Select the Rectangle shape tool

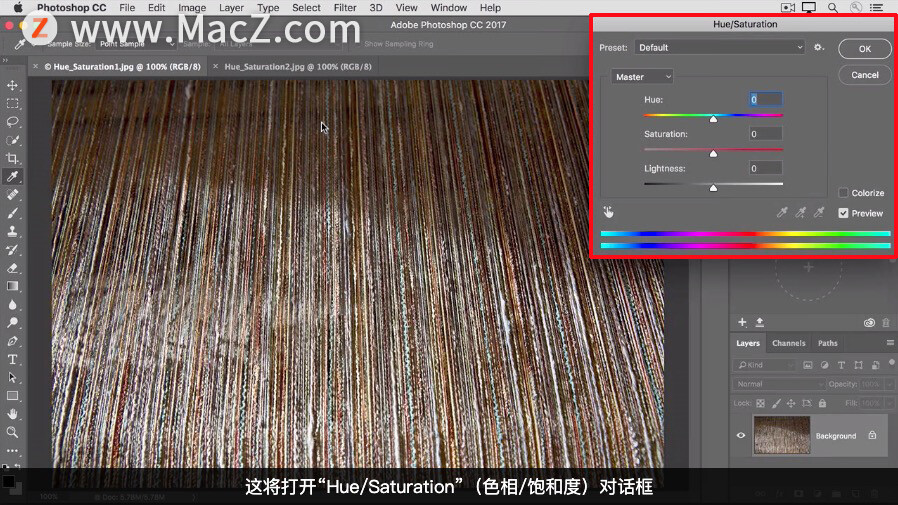[x=12, y=396]
